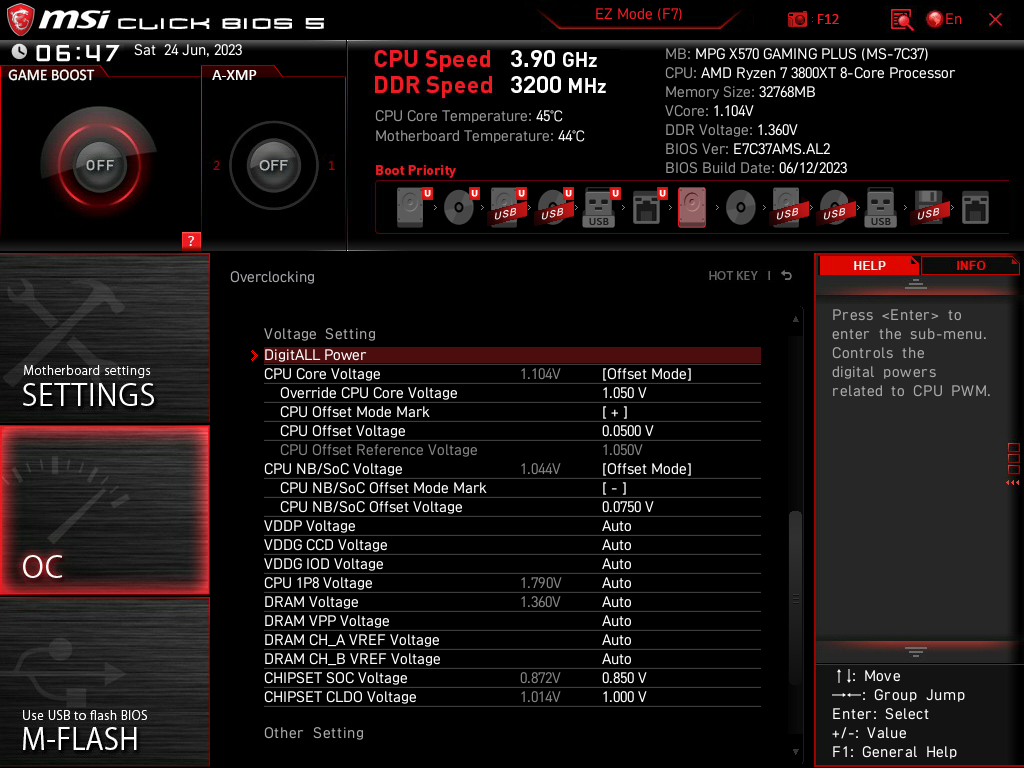The image size is (1024, 768).
Task: Take a screenshot with the F12 camera icon
Action: 797,20
